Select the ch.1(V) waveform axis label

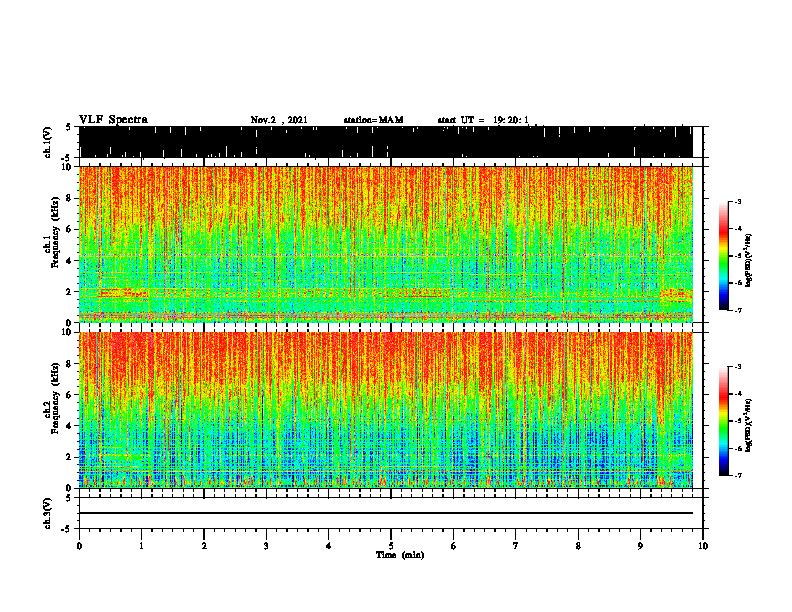pyautogui.click(x=48, y=142)
